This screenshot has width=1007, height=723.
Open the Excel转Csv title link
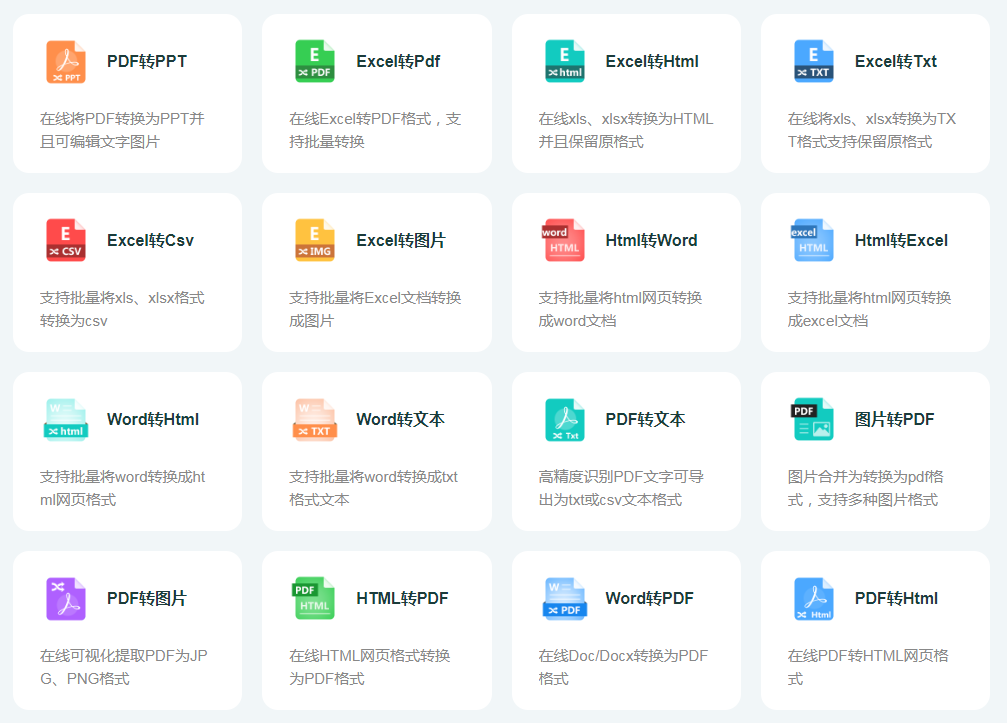[150, 241]
